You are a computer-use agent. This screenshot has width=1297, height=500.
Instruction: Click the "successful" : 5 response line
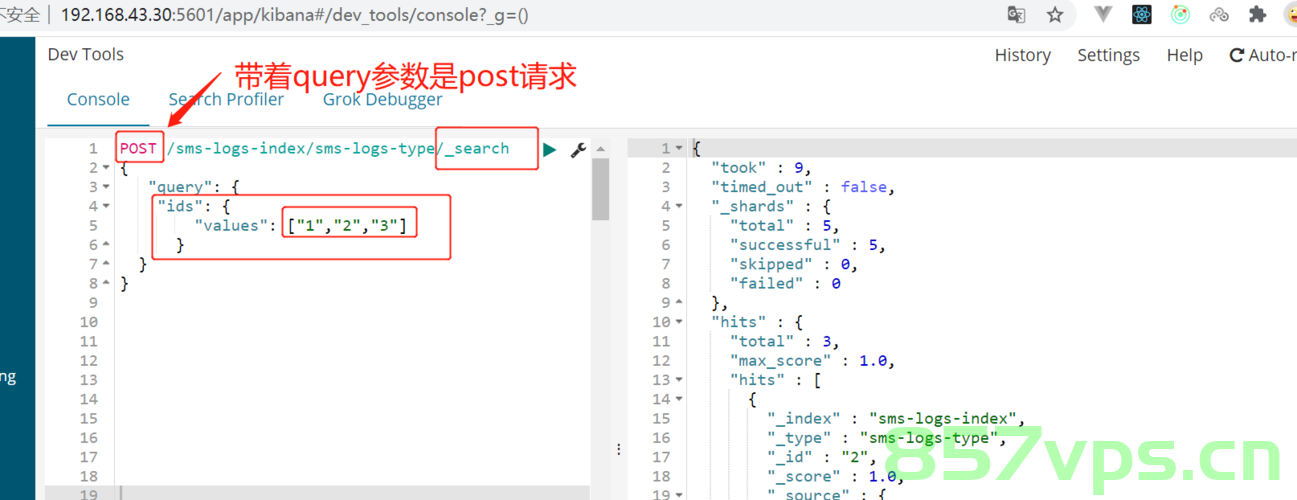coord(807,244)
